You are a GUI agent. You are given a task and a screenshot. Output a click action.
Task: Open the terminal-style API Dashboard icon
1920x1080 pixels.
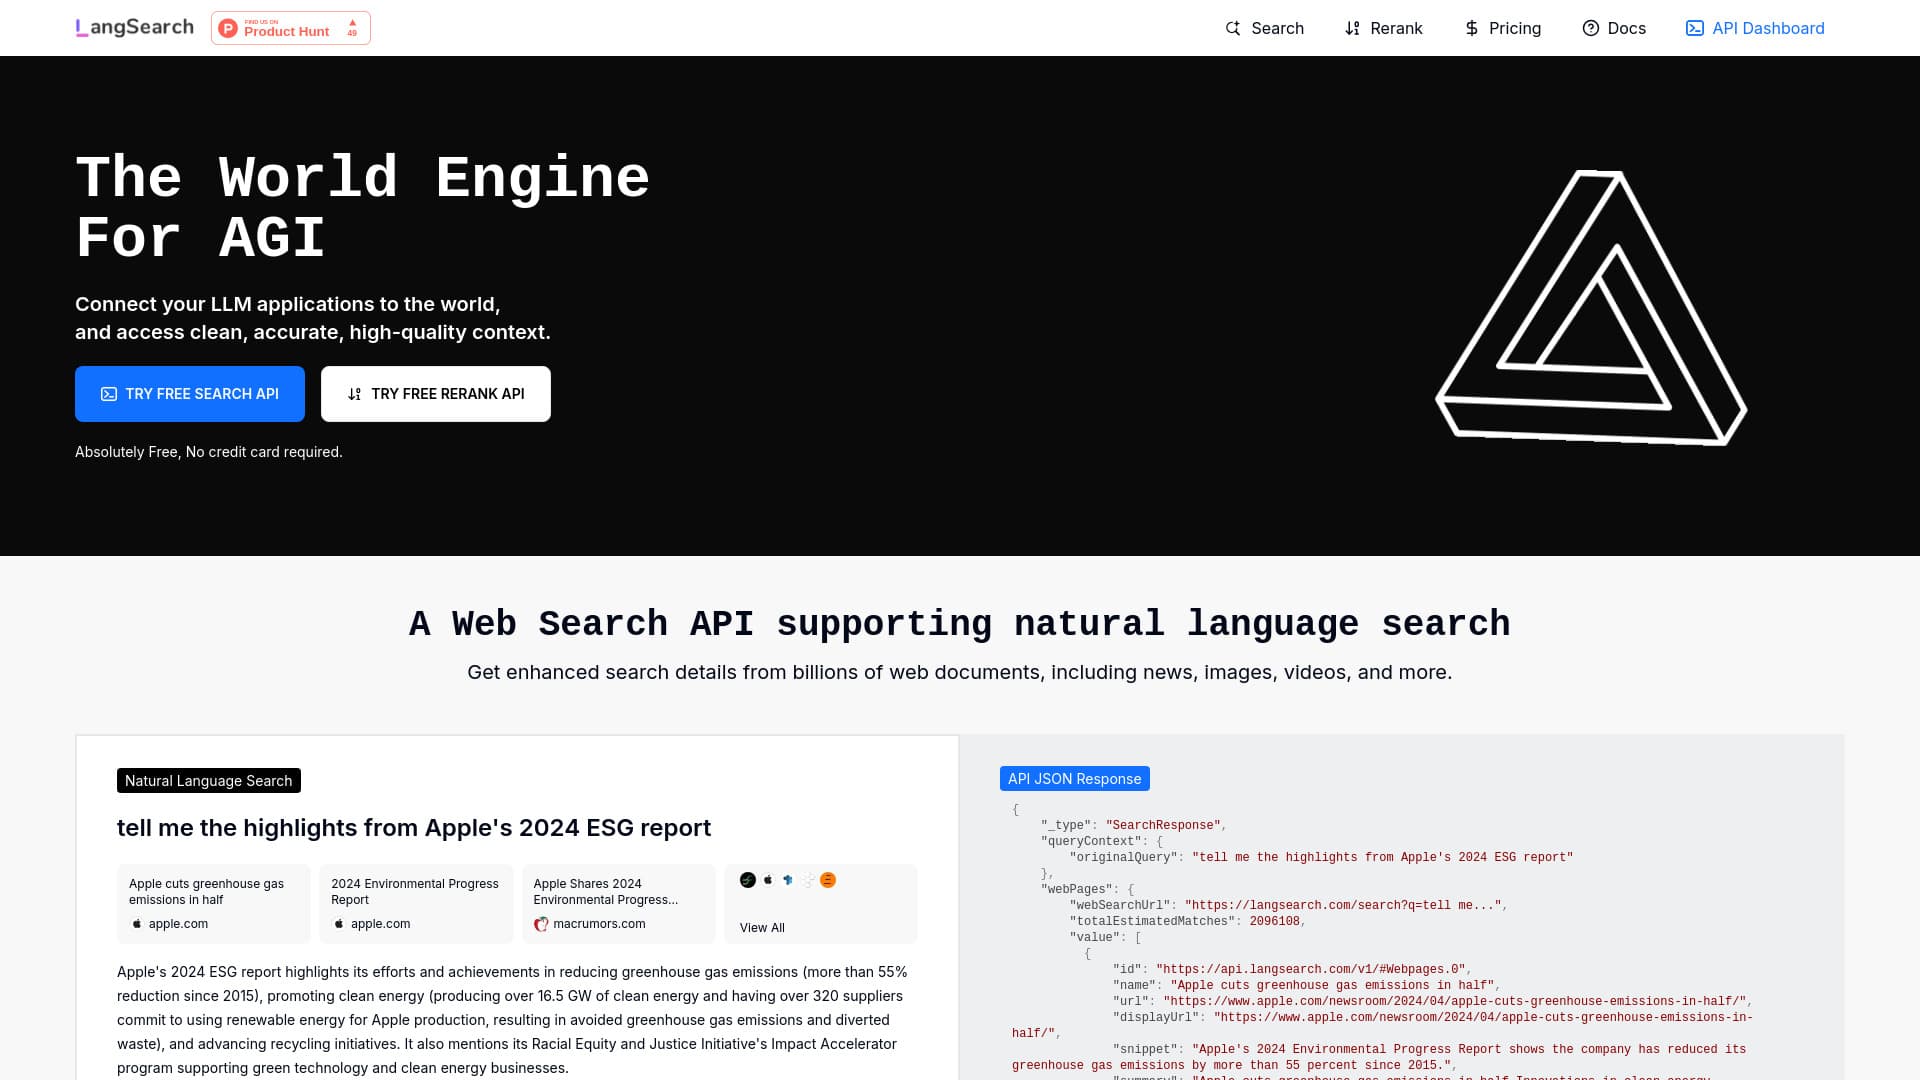pos(1695,28)
